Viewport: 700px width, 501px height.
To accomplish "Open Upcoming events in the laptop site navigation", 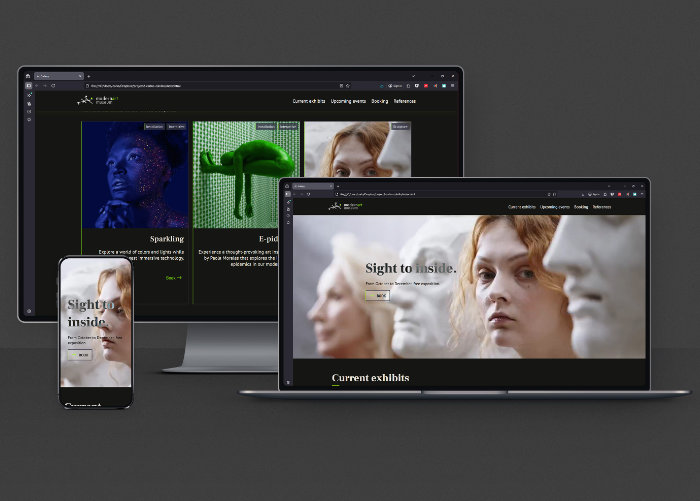I will coord(554,207).
